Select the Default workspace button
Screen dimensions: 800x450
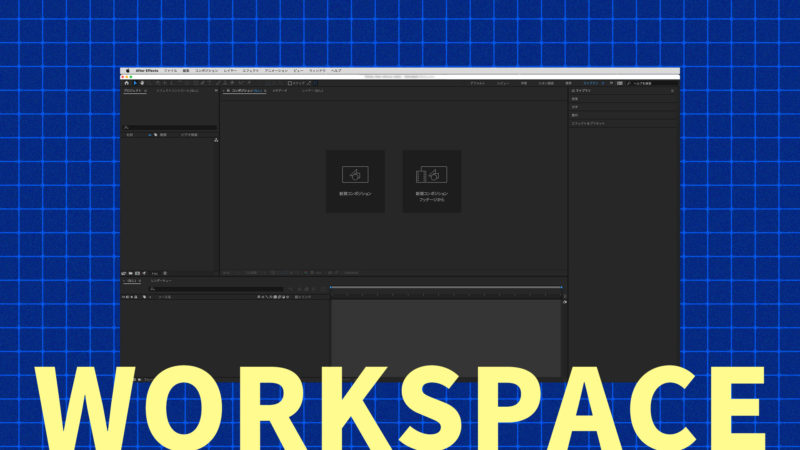pos(478,82)
